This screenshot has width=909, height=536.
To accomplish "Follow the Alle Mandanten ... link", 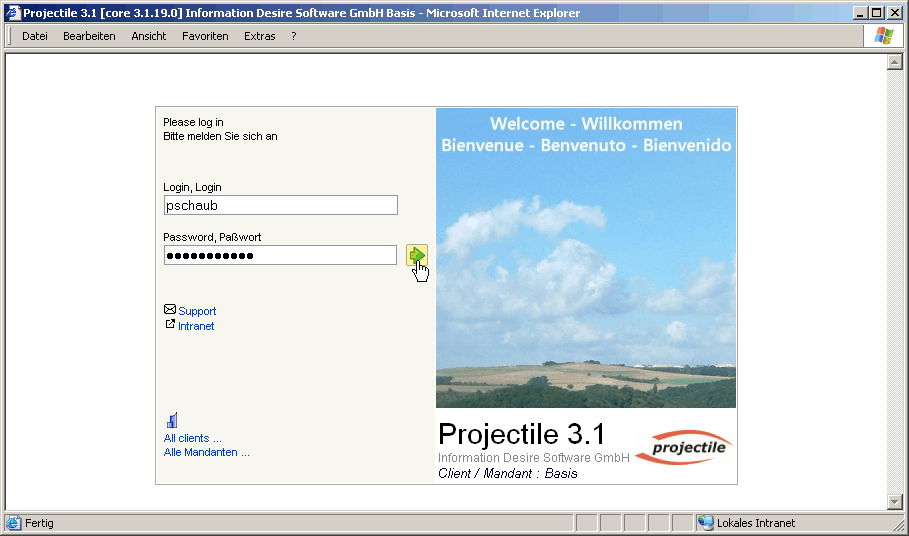I will point(206,452).
